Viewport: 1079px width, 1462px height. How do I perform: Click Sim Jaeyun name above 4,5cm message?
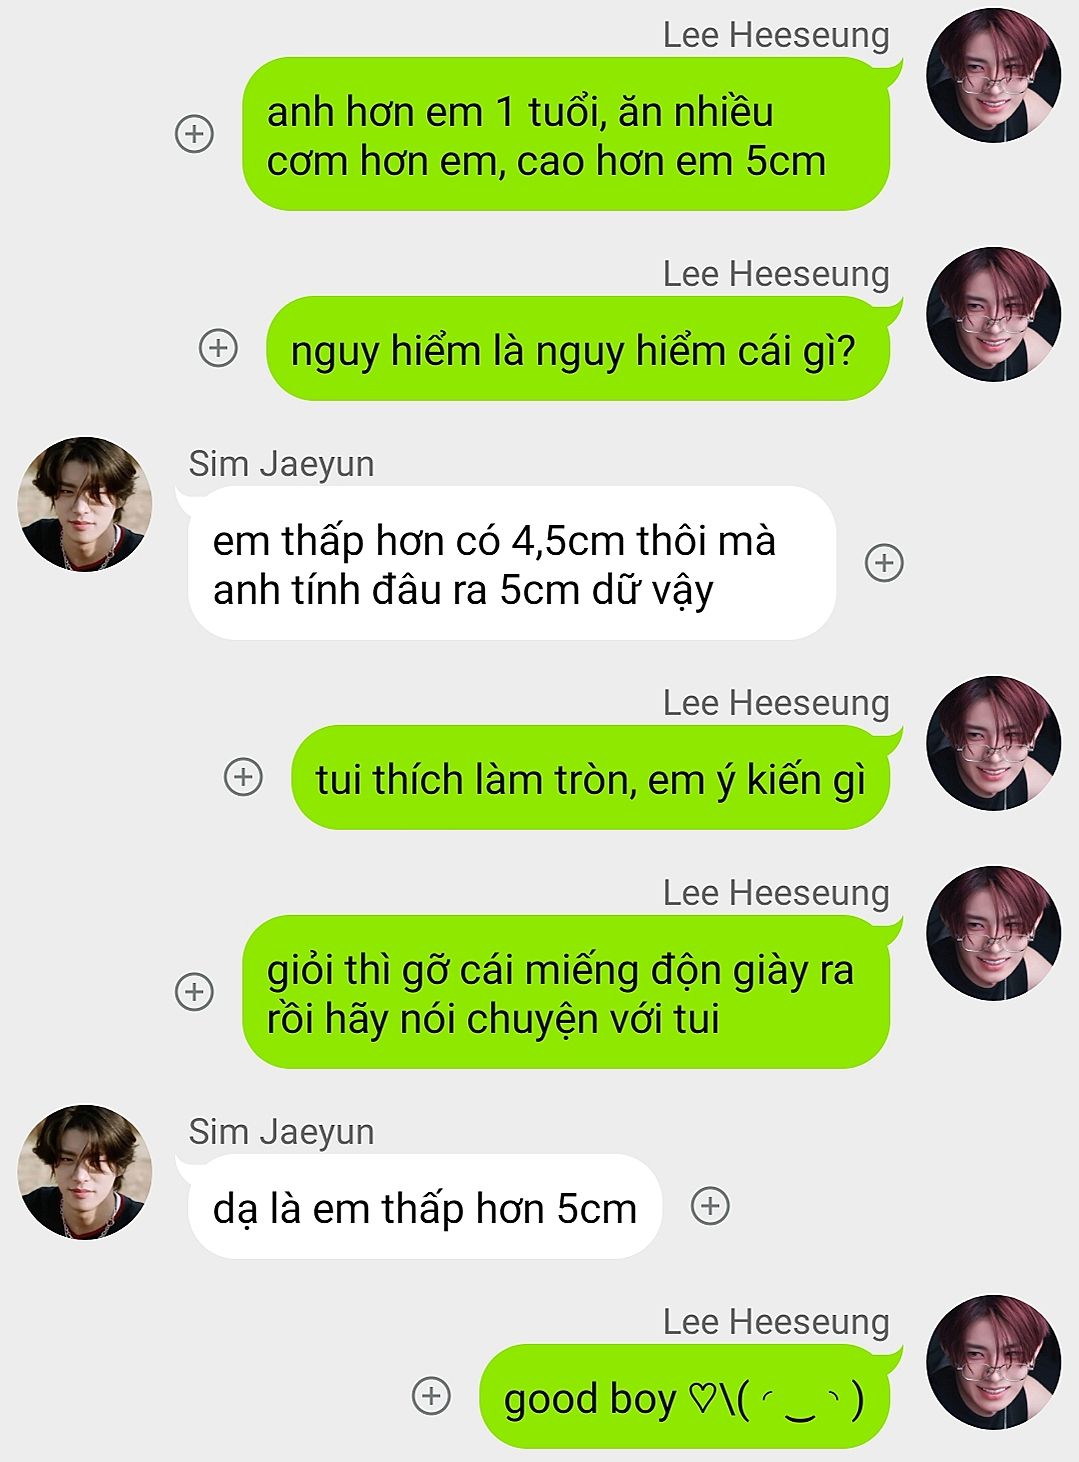[x=281, y=464]
